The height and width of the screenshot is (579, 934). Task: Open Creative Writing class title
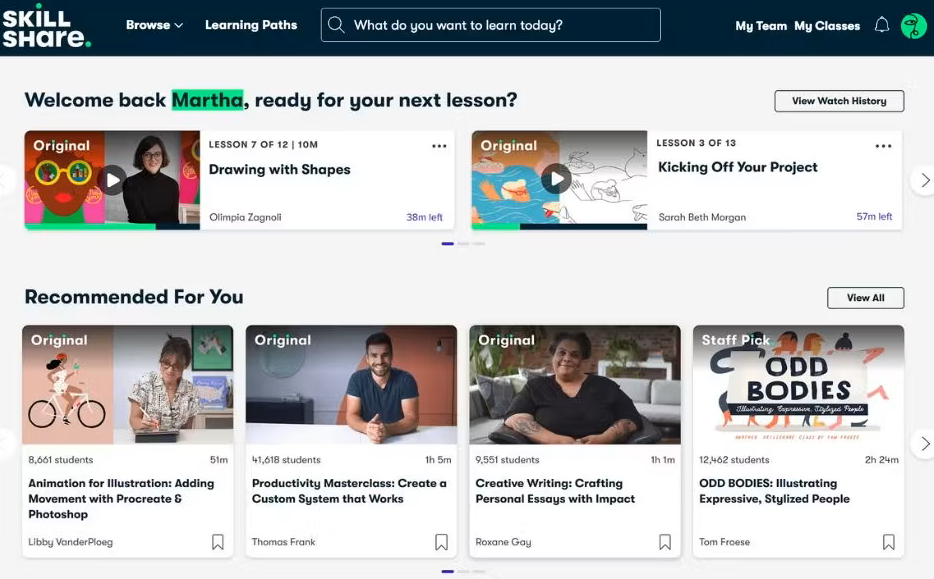tap(555, 491)
